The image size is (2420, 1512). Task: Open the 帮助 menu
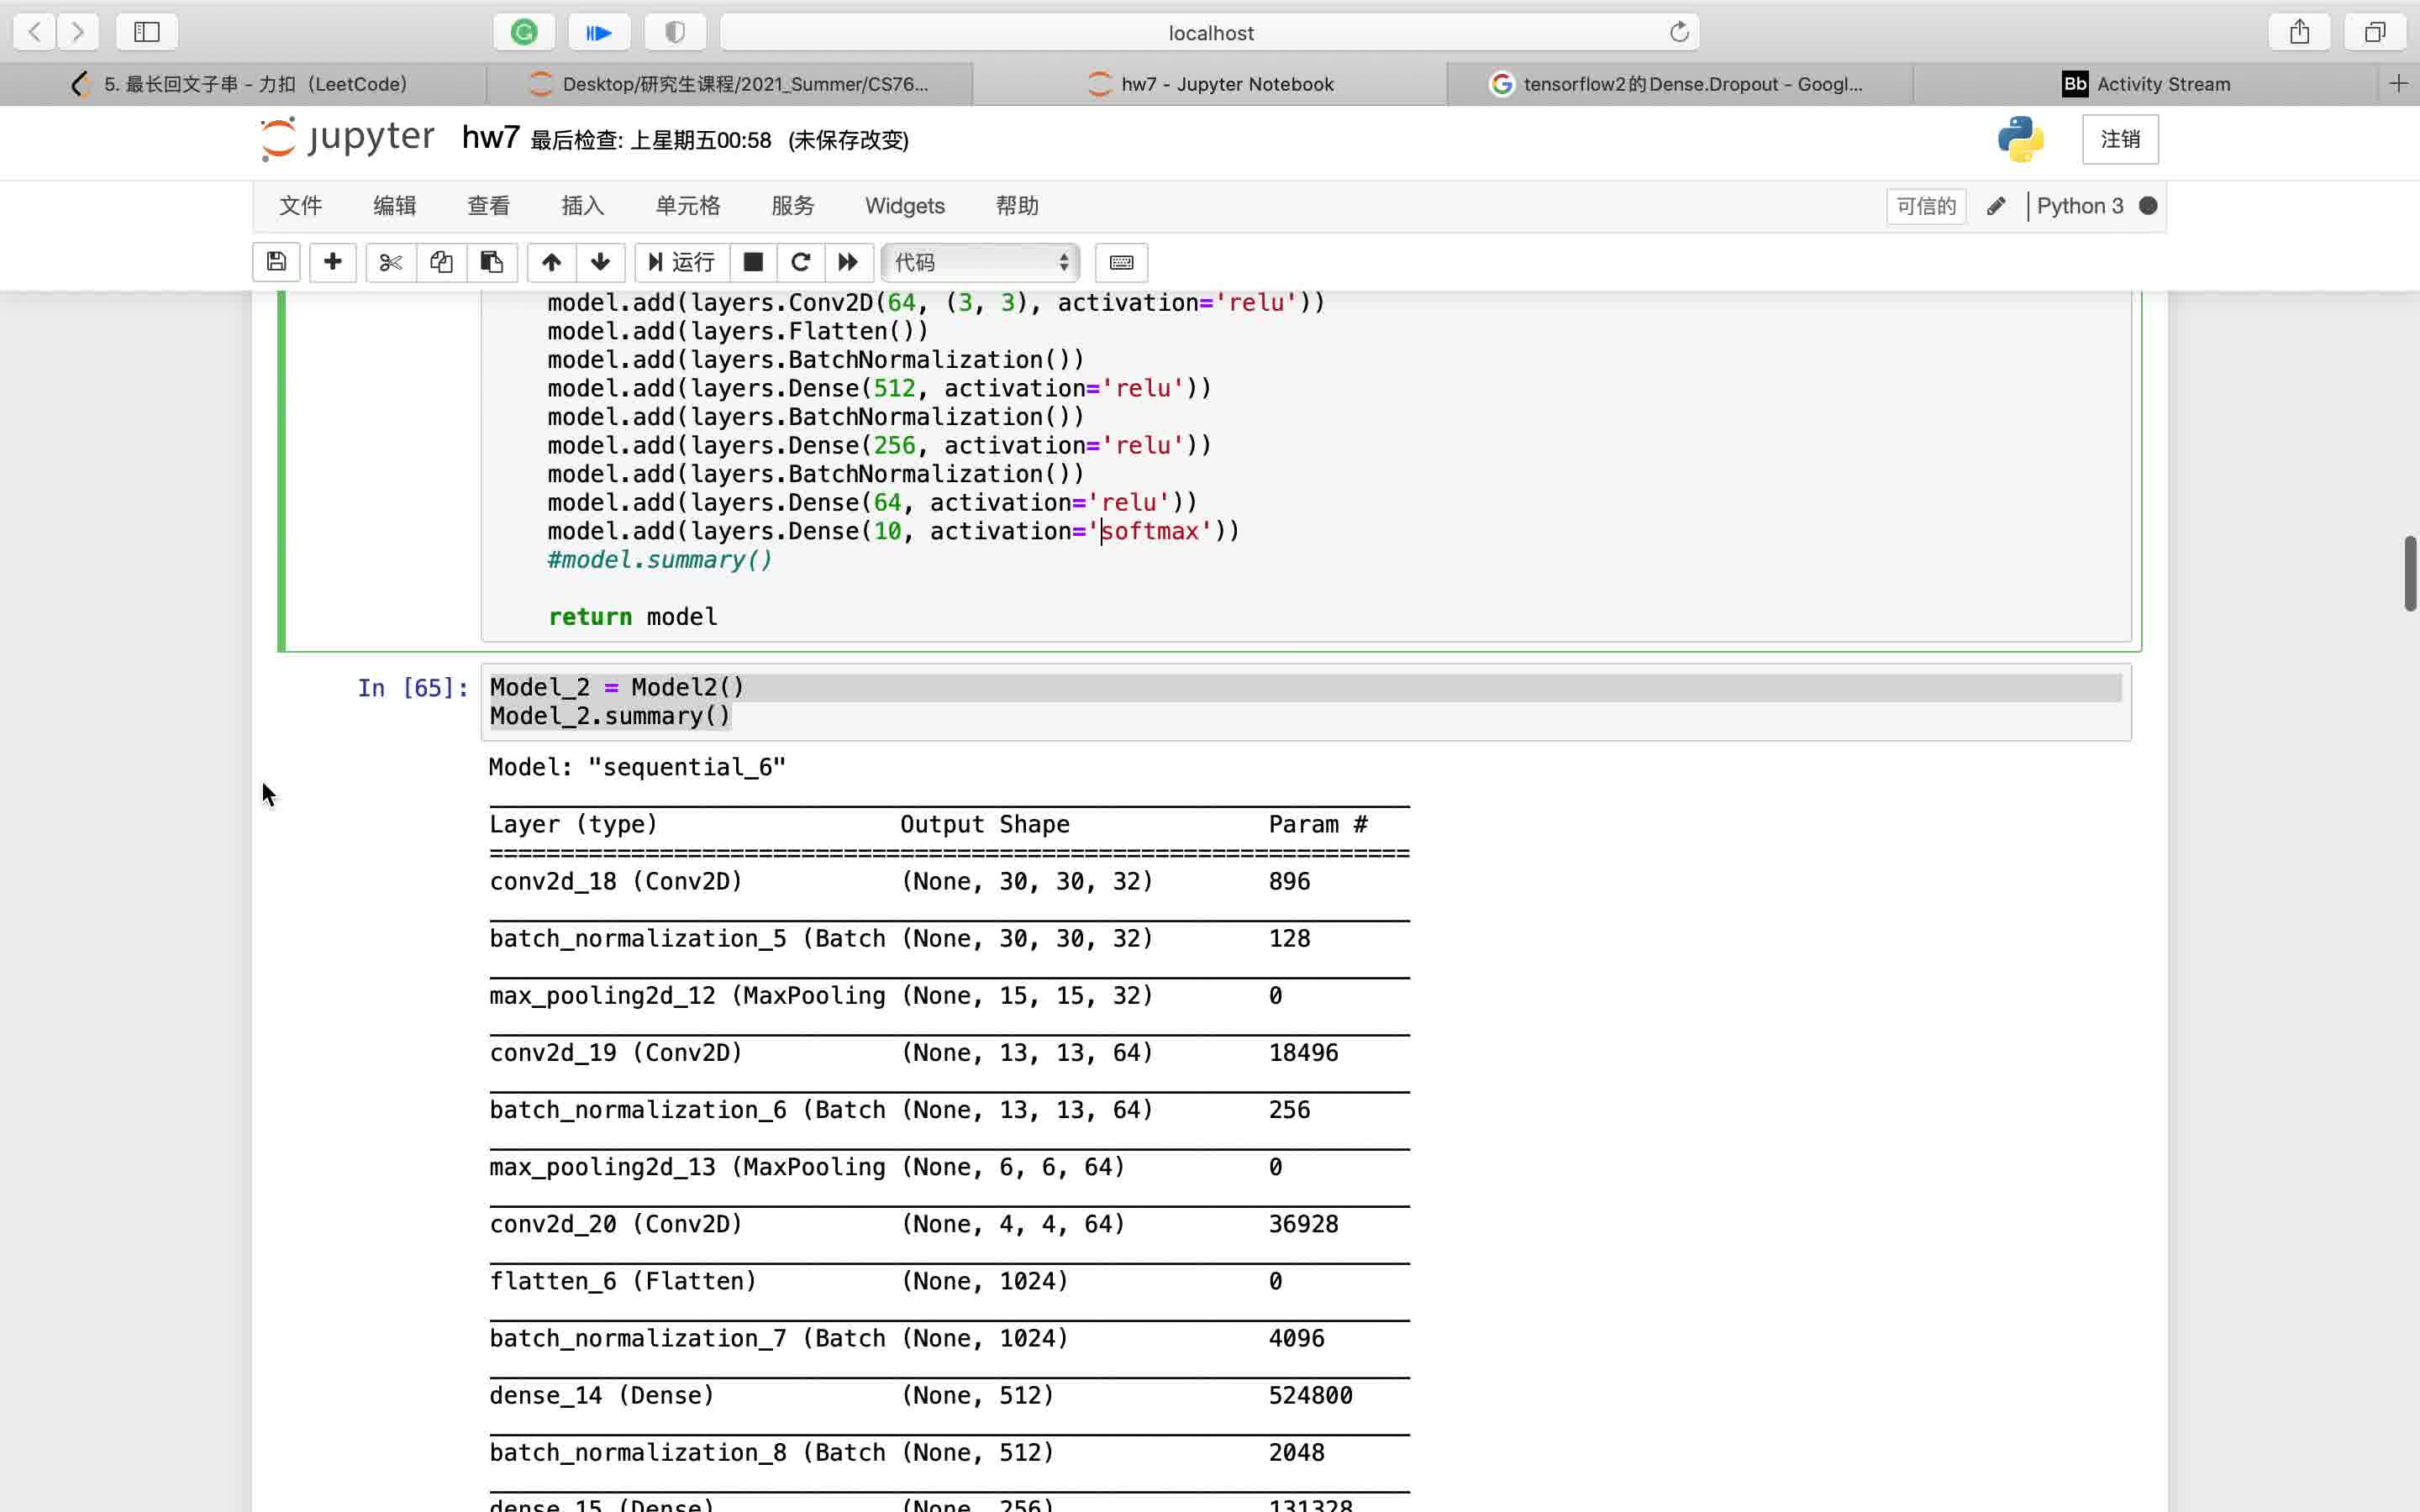[1017, 206]
